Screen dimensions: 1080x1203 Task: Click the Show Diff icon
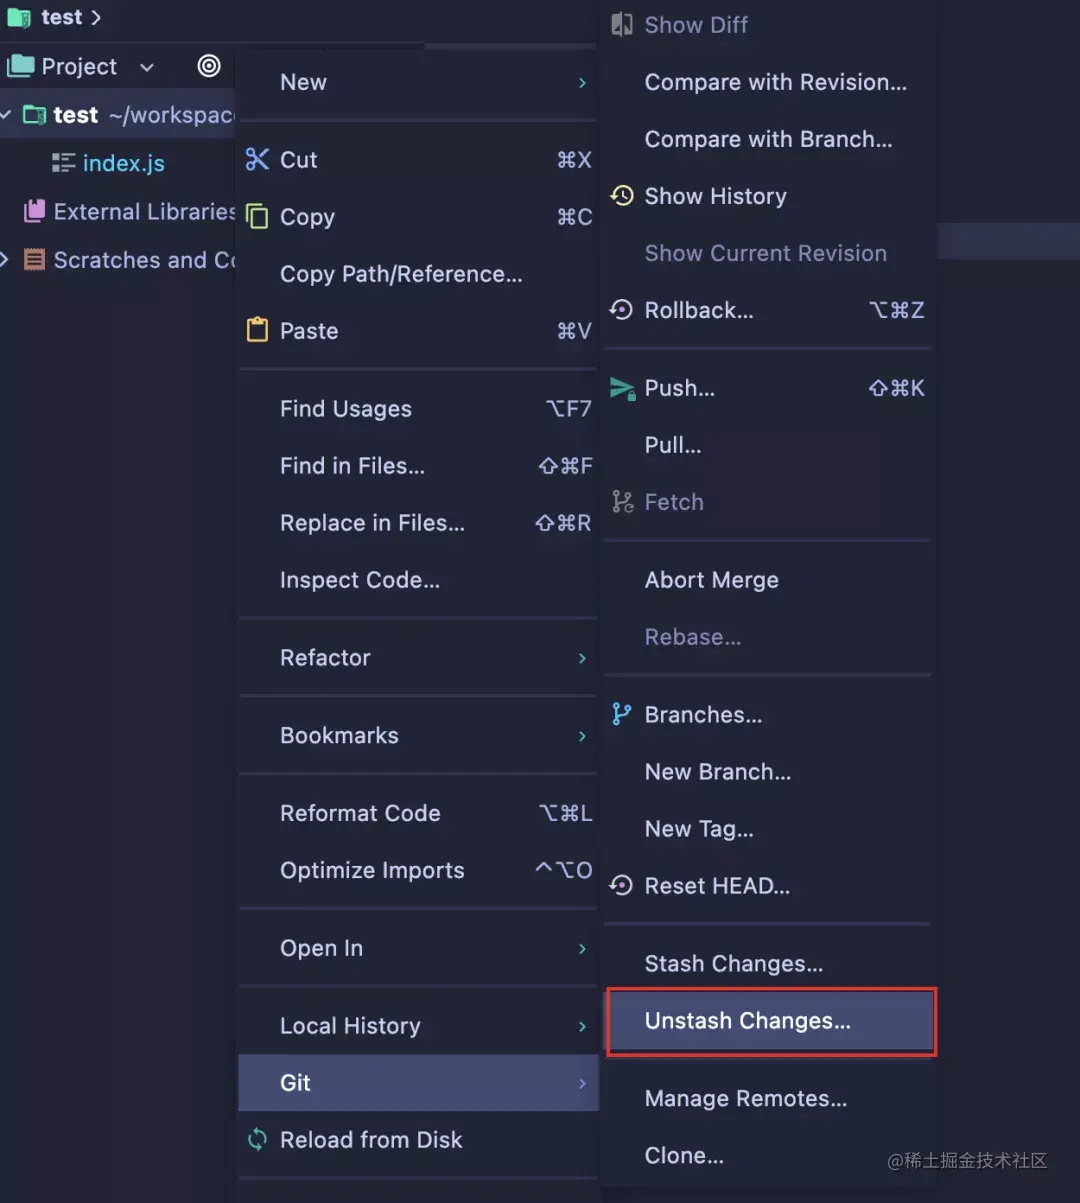tap(622, 24)
